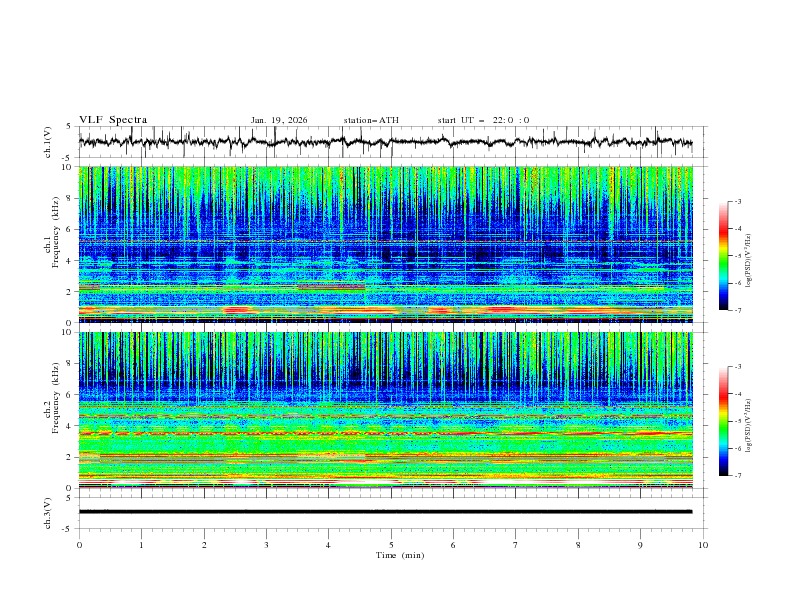This screenshot has width=792, height=612.
Task: Click the '6' tick of ch.2 frequency axis
Action: point(71,394)
